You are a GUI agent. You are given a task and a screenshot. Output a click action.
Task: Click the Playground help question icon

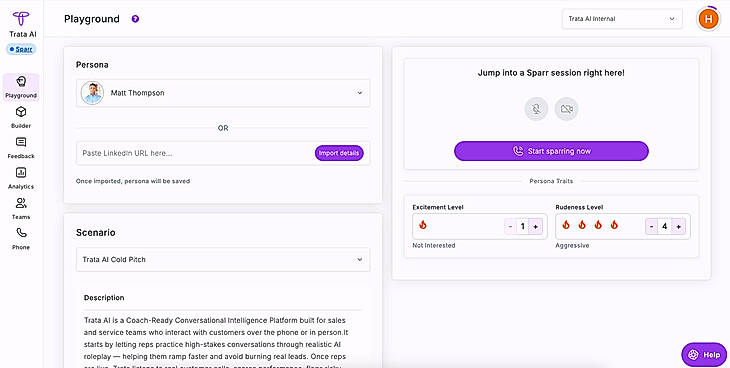pos(135,19)
